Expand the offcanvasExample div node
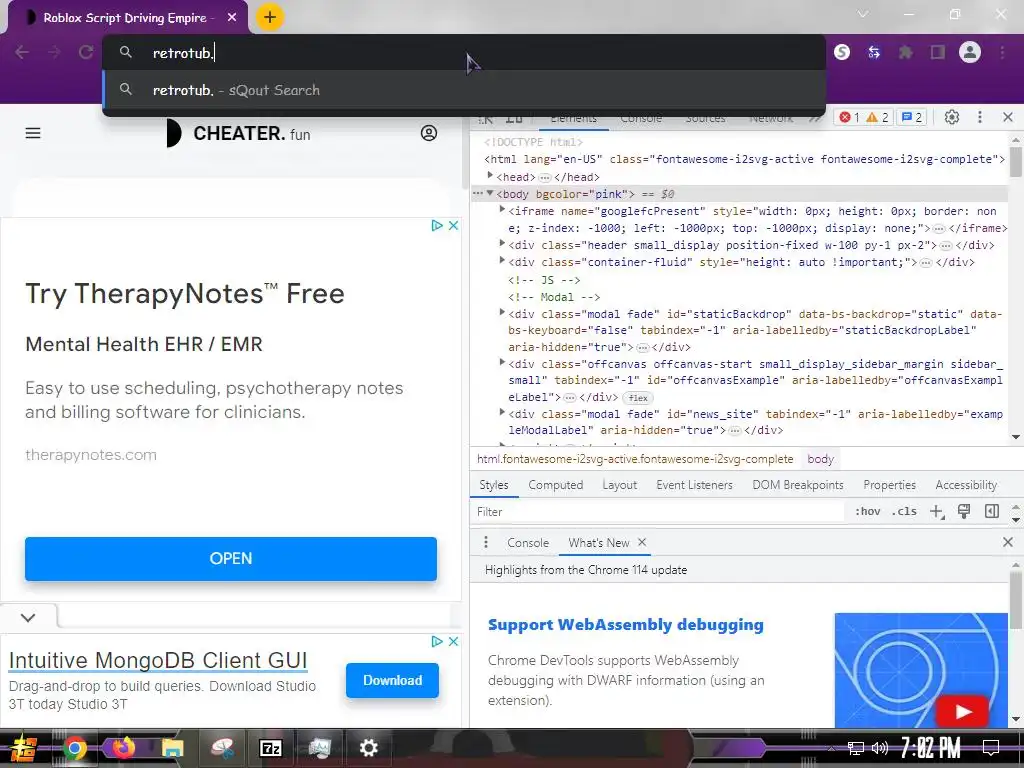 (502, 362)
